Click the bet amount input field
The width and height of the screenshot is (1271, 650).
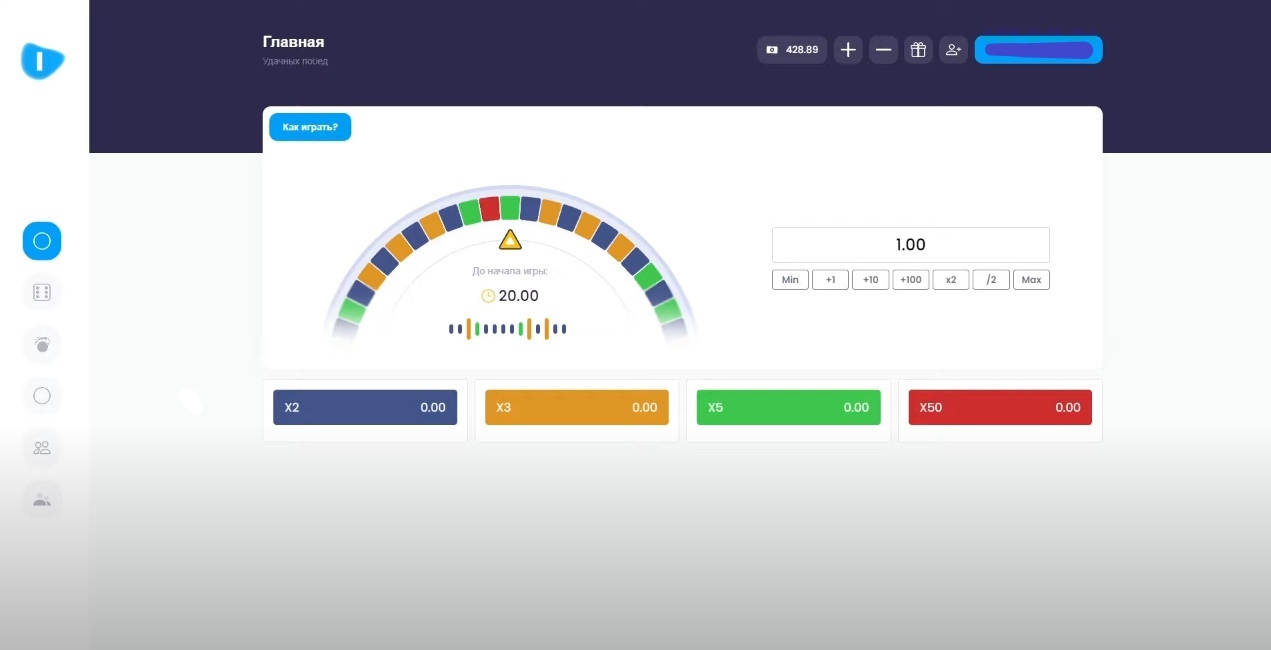click(910, 245)
